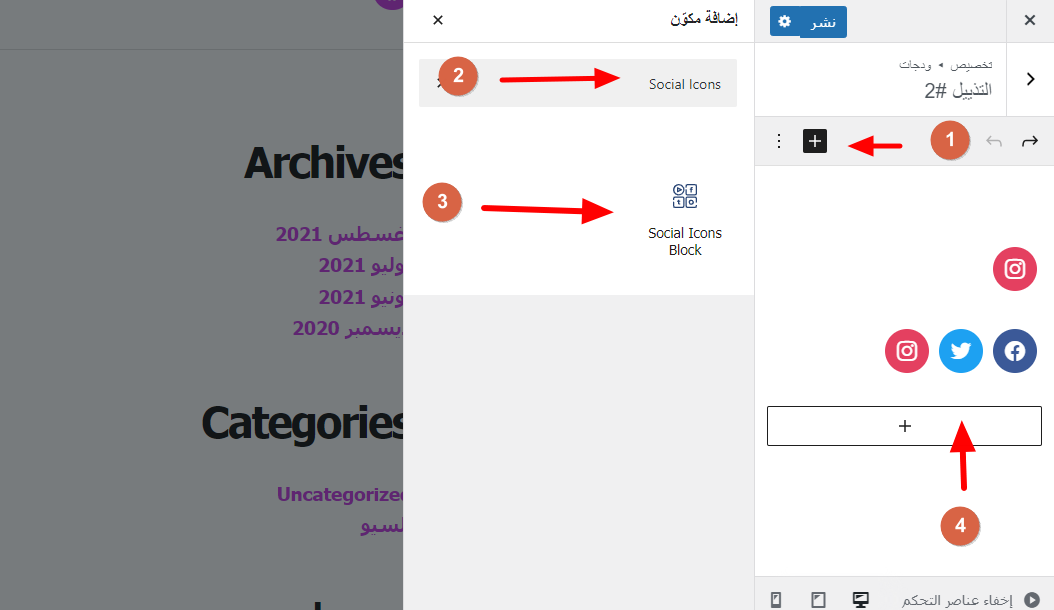Click the نشر publish button
Image resolution: width=1054 pixels, height=610 pixels.
click(823, 22)
